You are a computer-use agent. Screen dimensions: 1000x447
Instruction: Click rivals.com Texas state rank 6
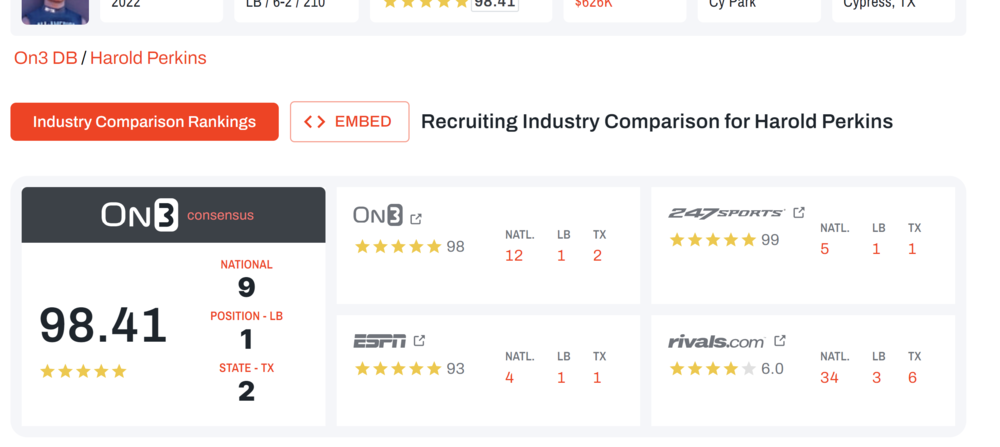tap(912, 378)
